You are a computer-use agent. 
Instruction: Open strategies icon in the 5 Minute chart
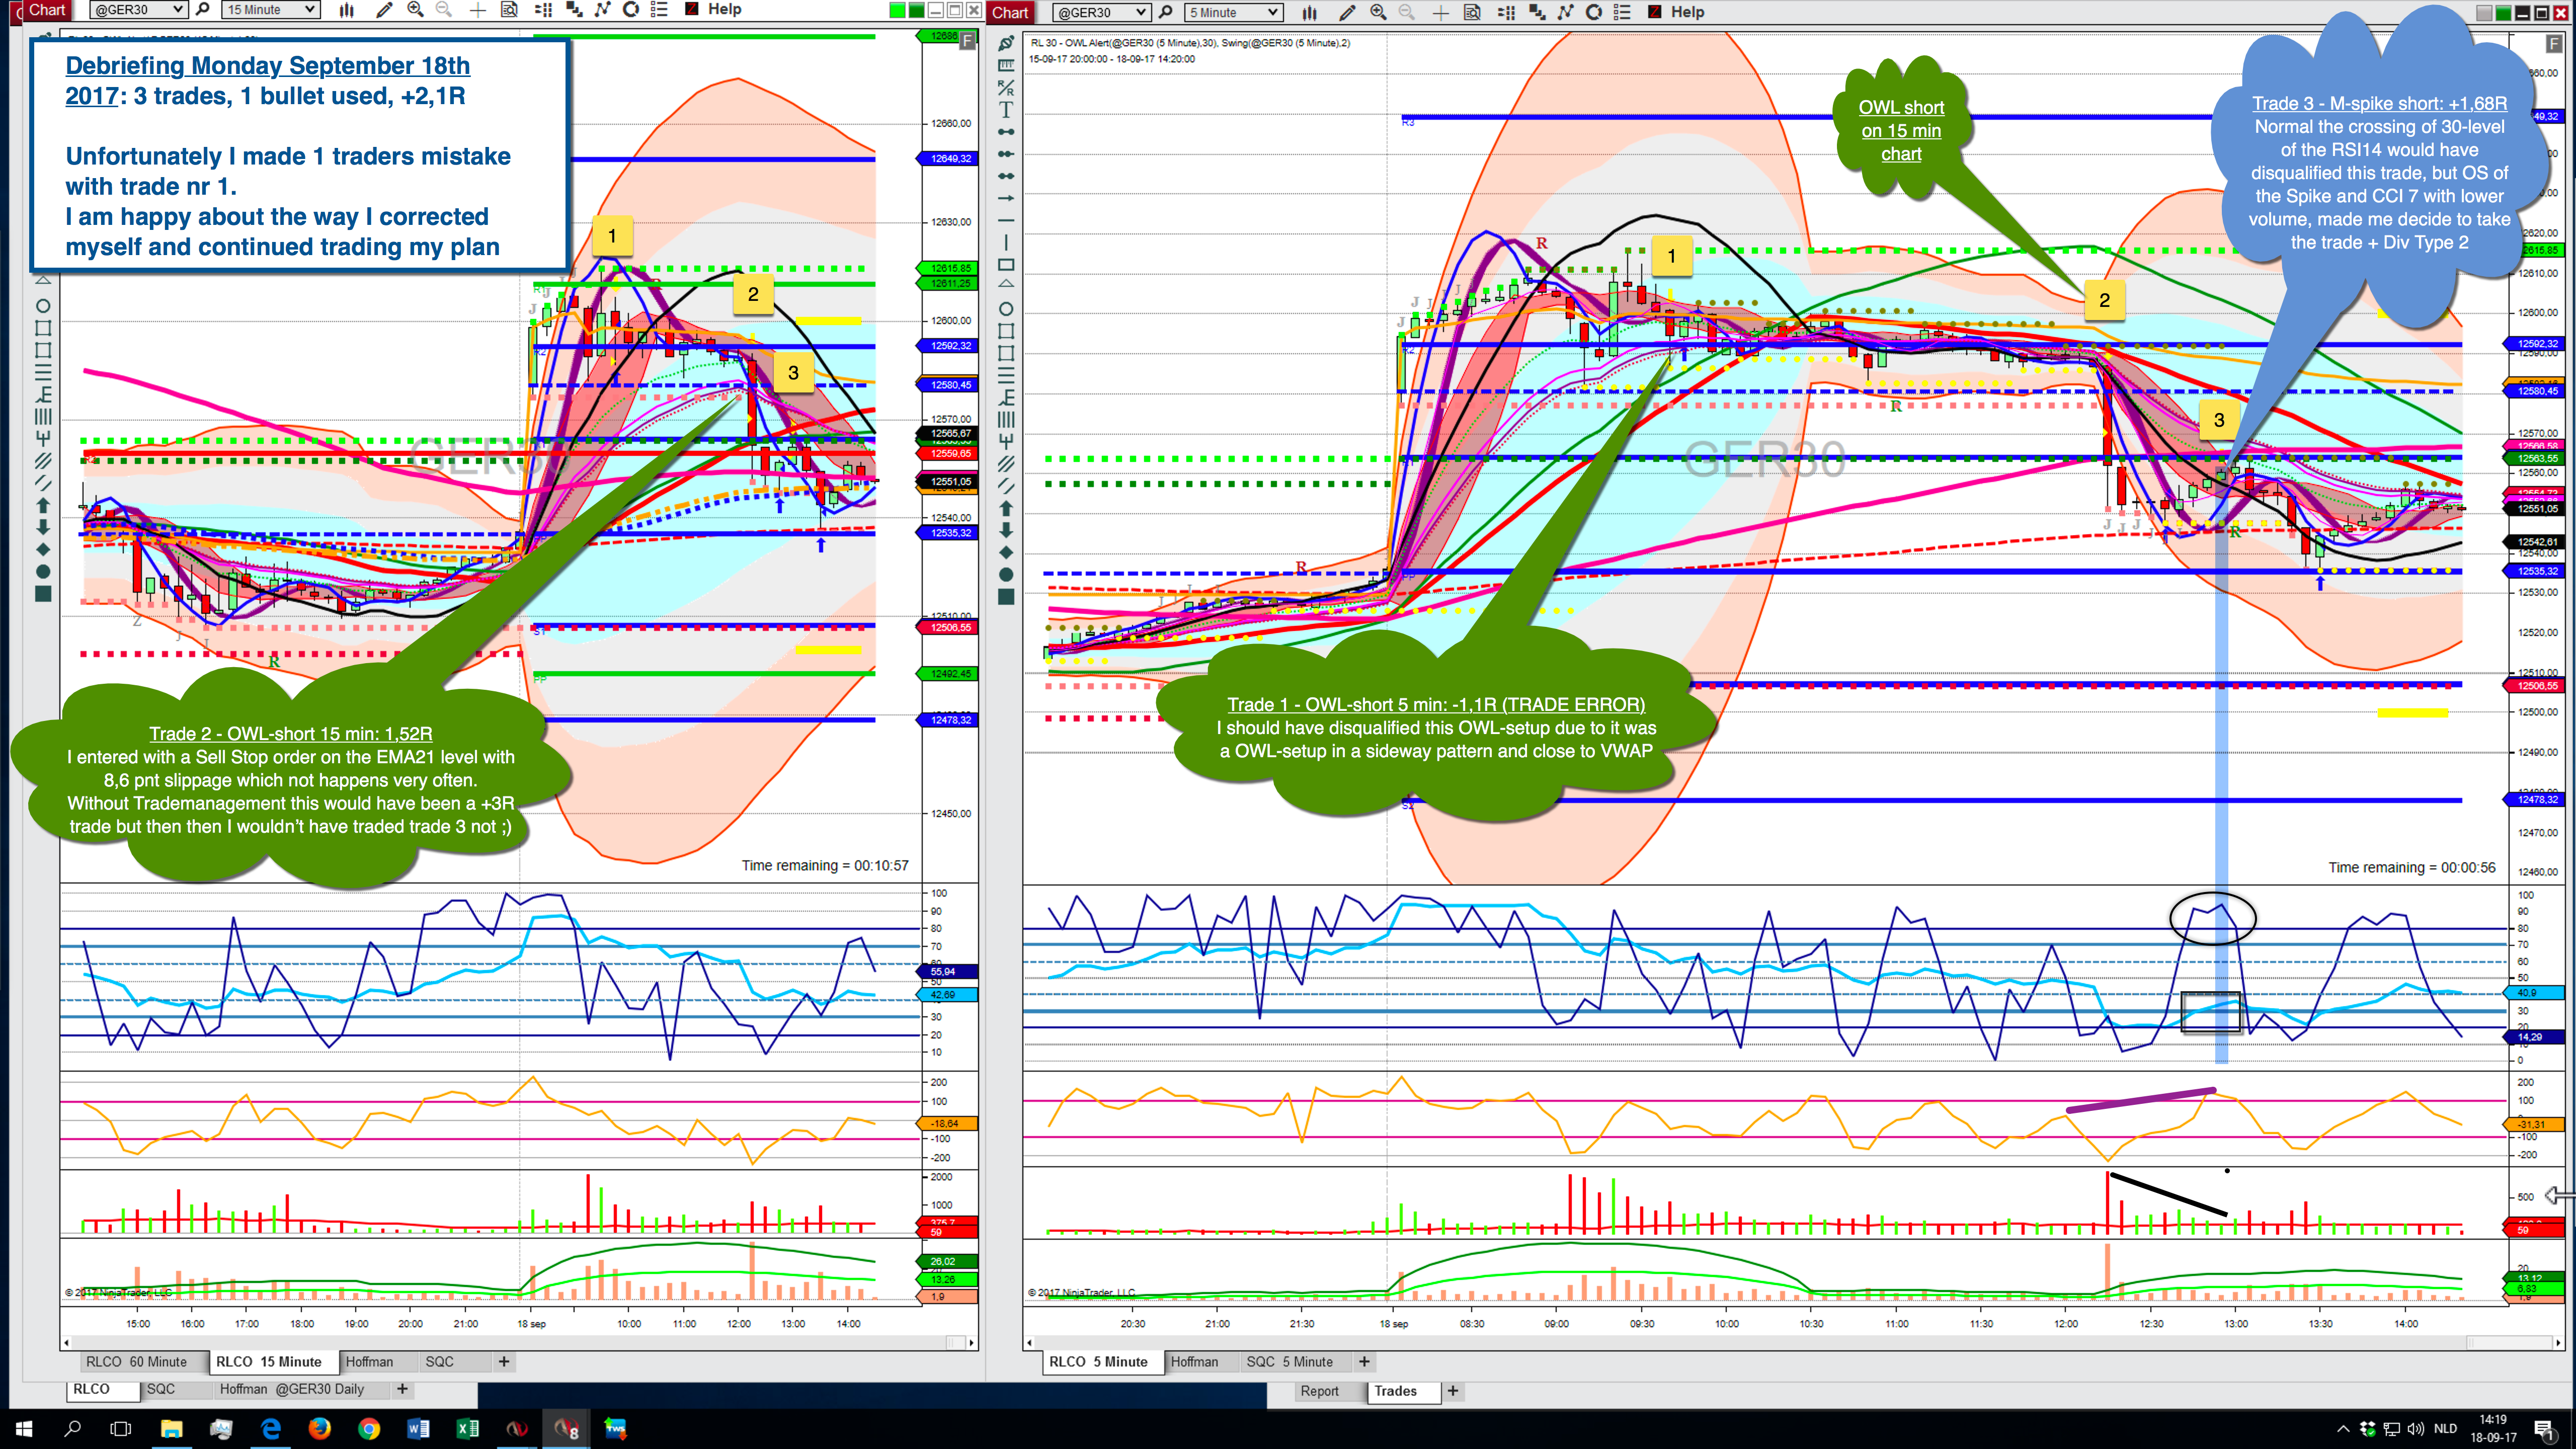[1536, 13]
